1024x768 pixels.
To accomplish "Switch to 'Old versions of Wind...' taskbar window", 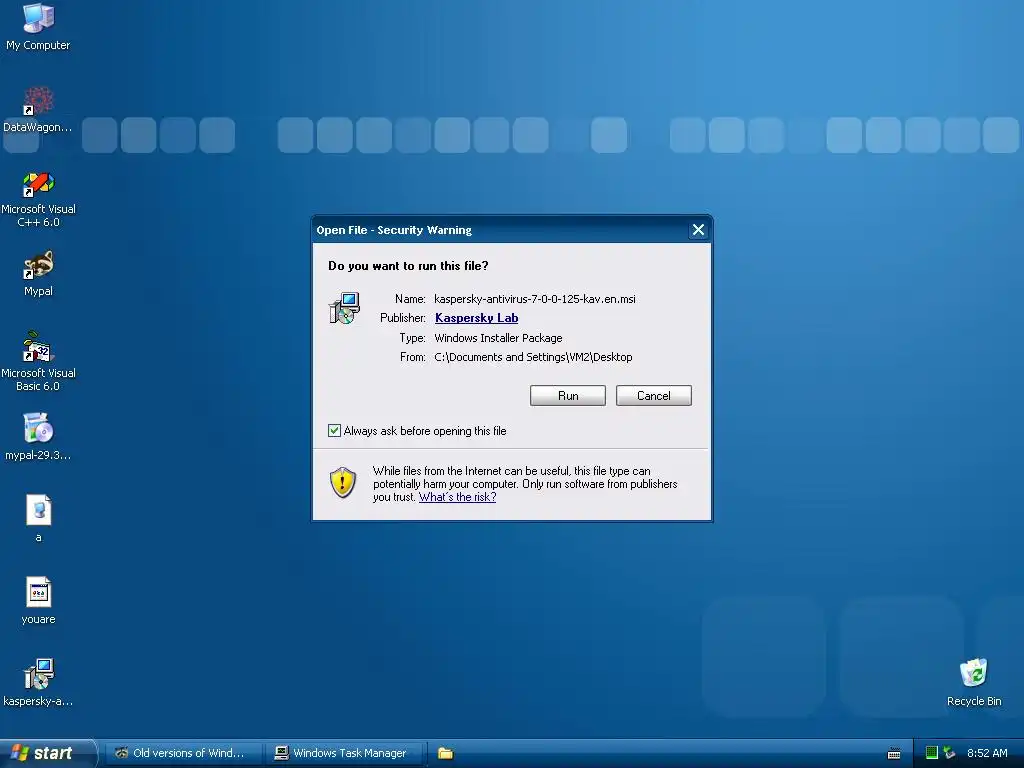I will click(182, 753).
